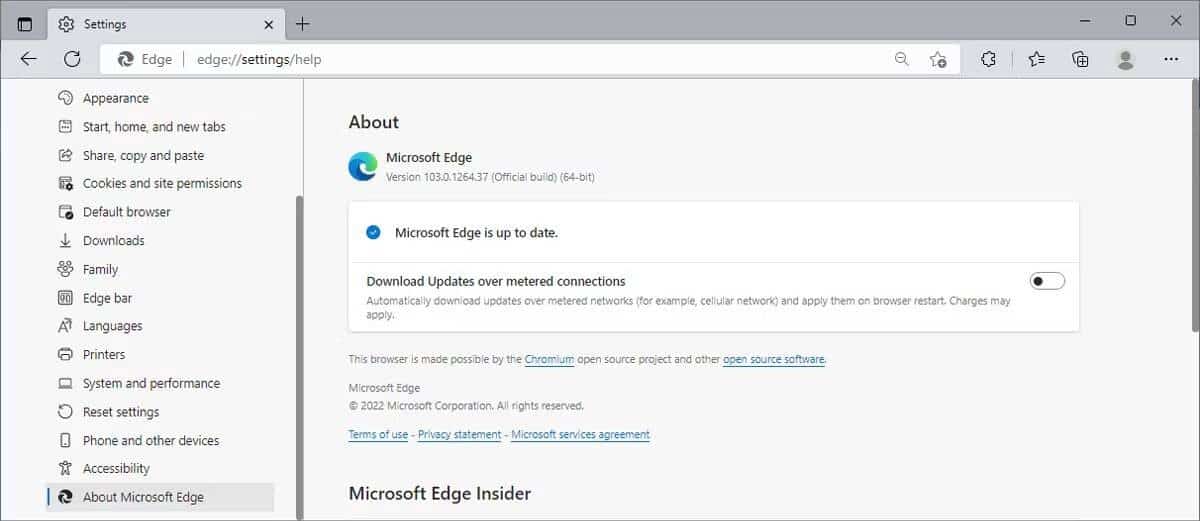This screenshot has width=1200, height=521.
Task: Click the browser back arrow
Action: pyautogui.click(x=29, y=59)
